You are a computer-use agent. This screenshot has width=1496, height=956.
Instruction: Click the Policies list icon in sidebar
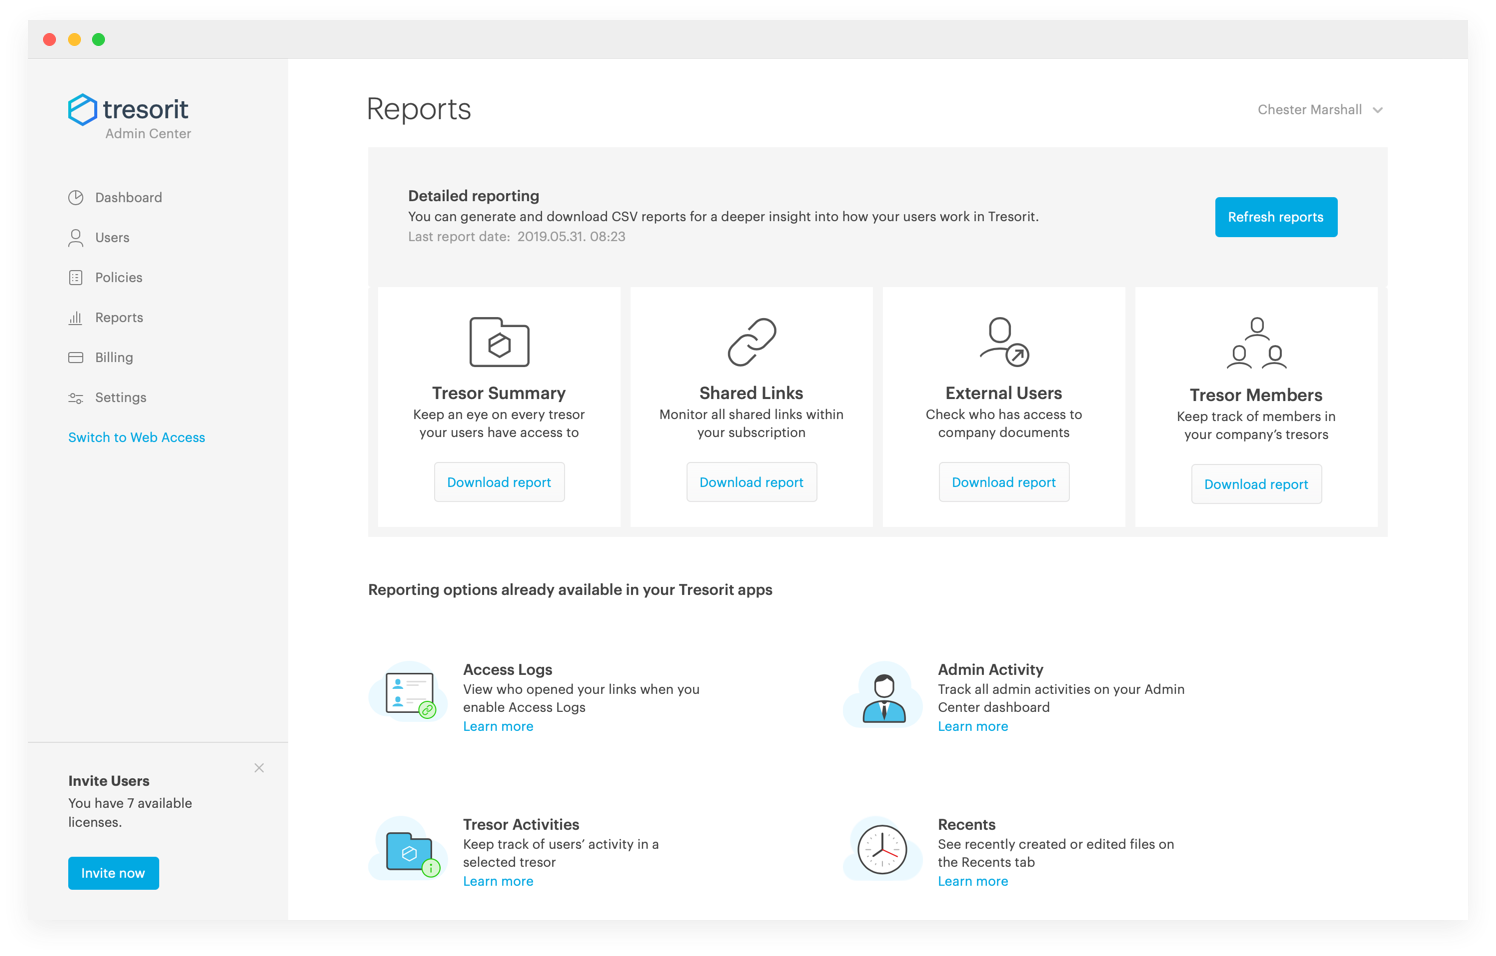(76, 278)
